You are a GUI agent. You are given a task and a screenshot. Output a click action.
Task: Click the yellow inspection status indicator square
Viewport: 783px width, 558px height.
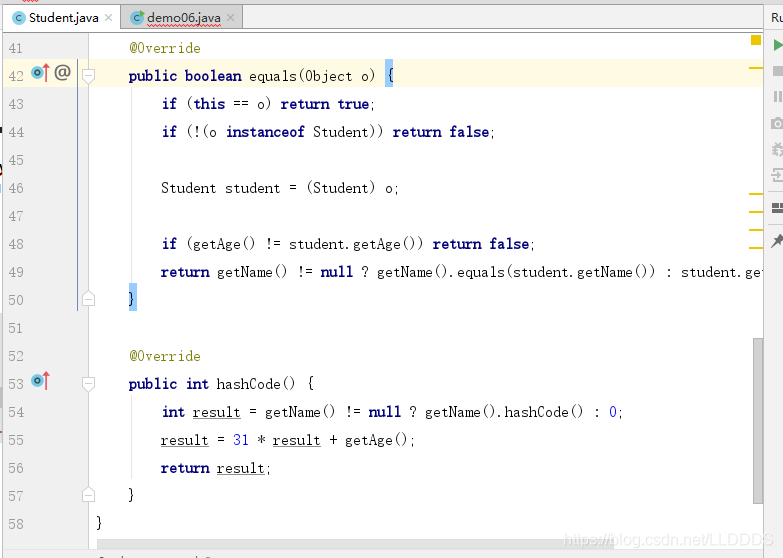coord(756,40)
